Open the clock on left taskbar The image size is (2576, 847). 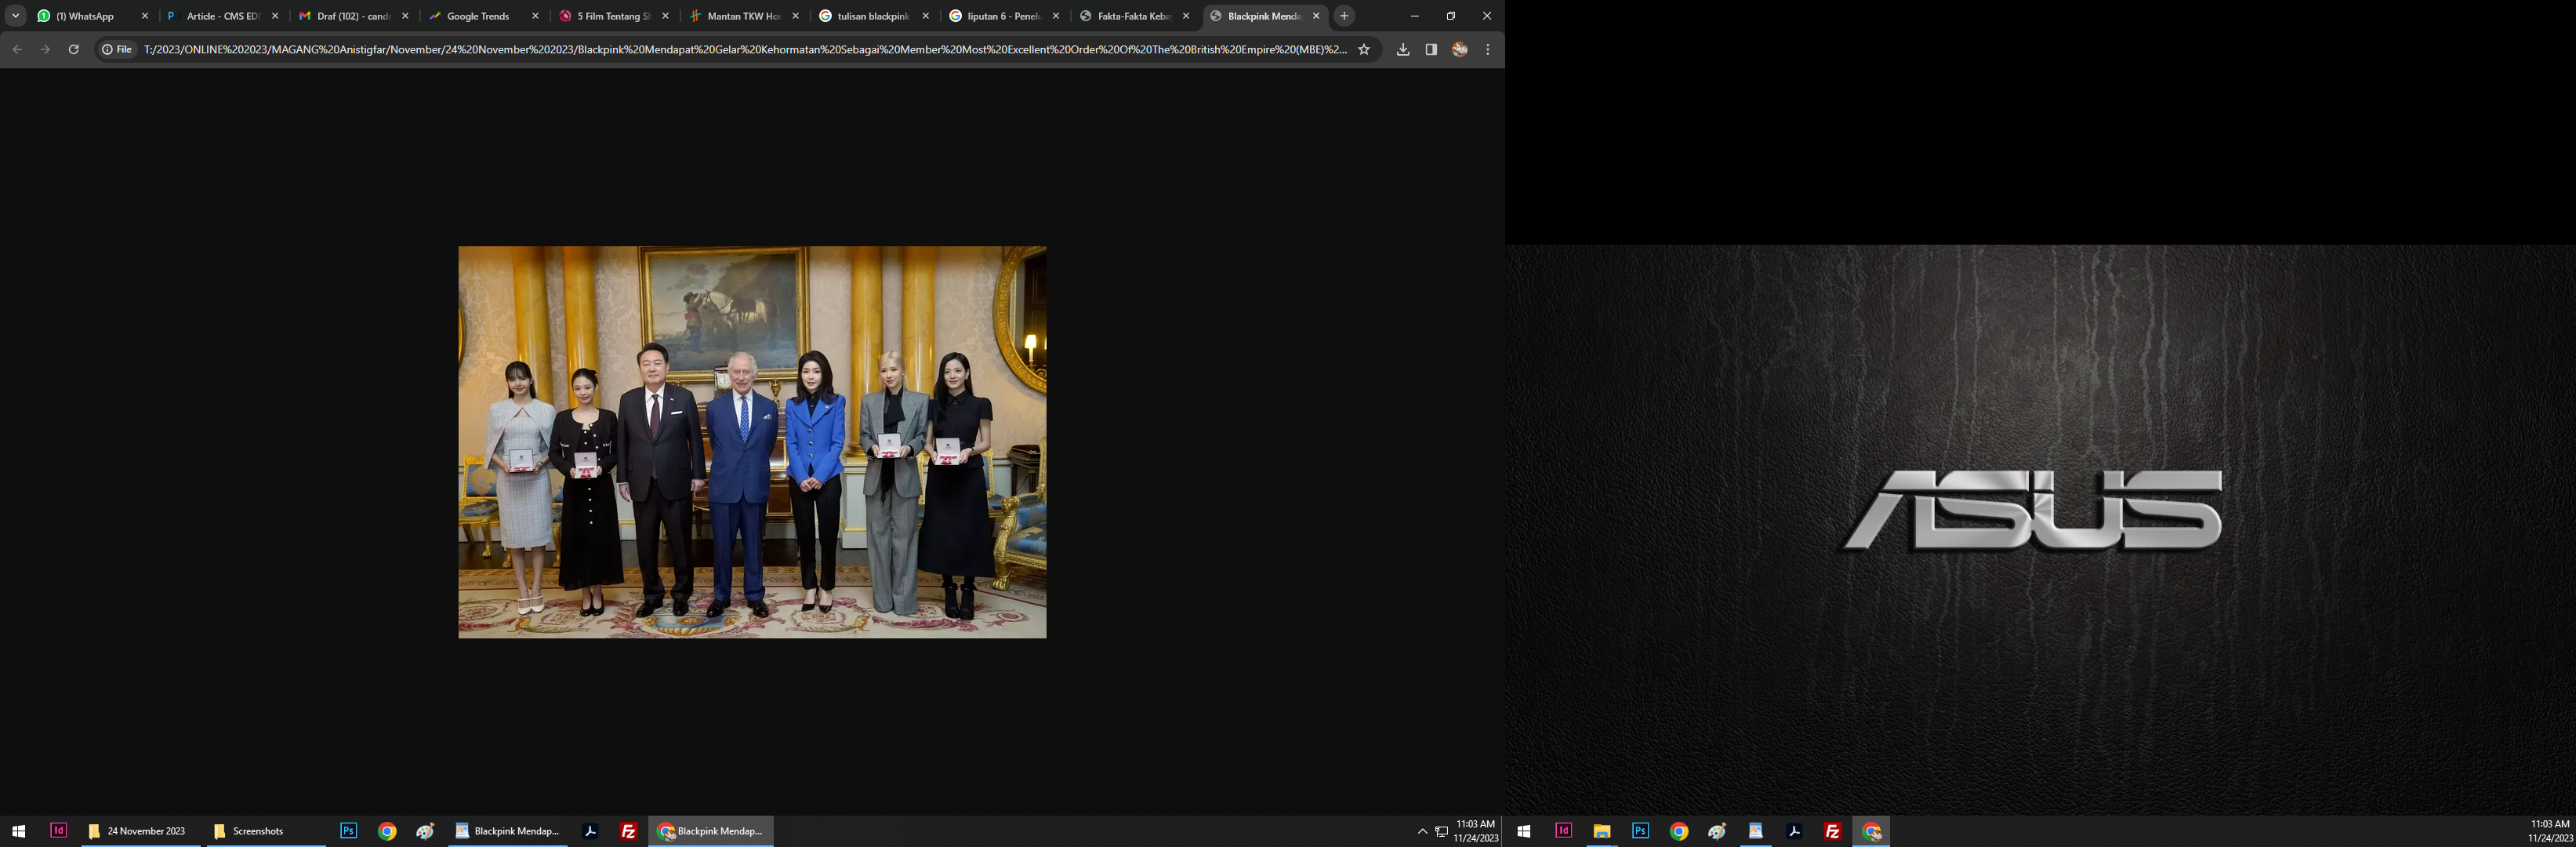click(1476, 831)
